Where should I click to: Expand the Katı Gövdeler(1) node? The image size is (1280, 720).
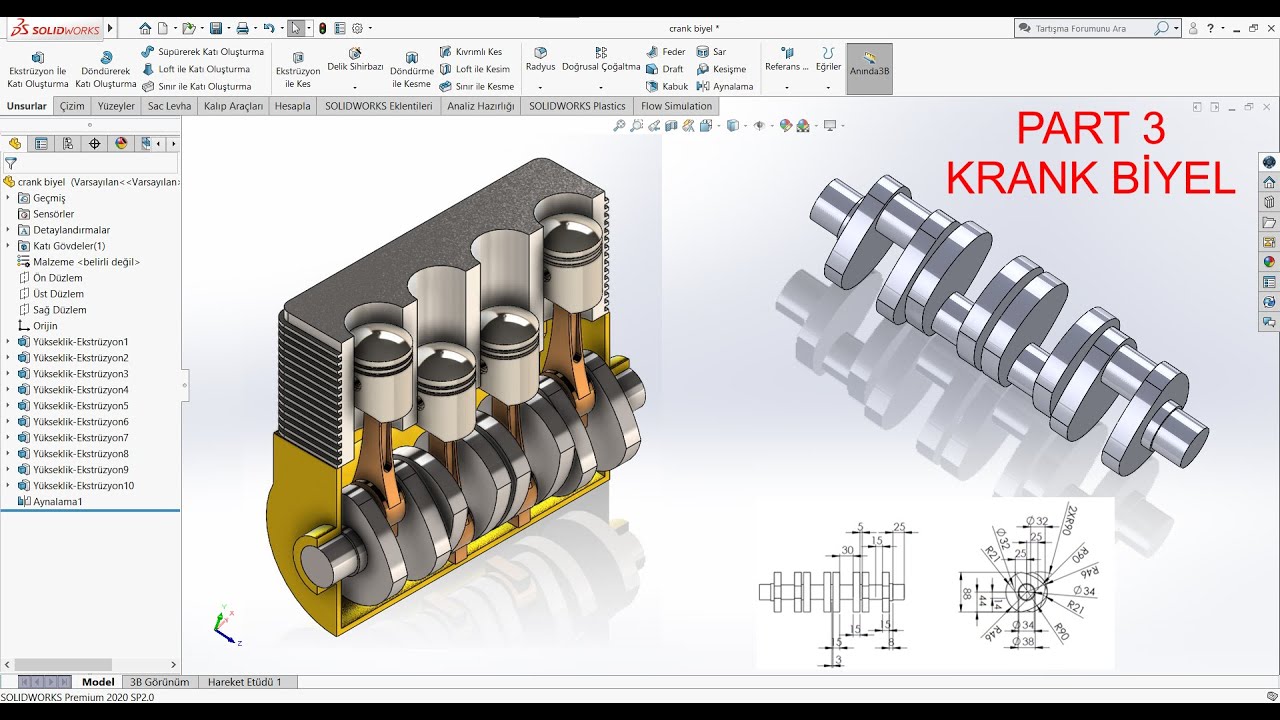8,246
